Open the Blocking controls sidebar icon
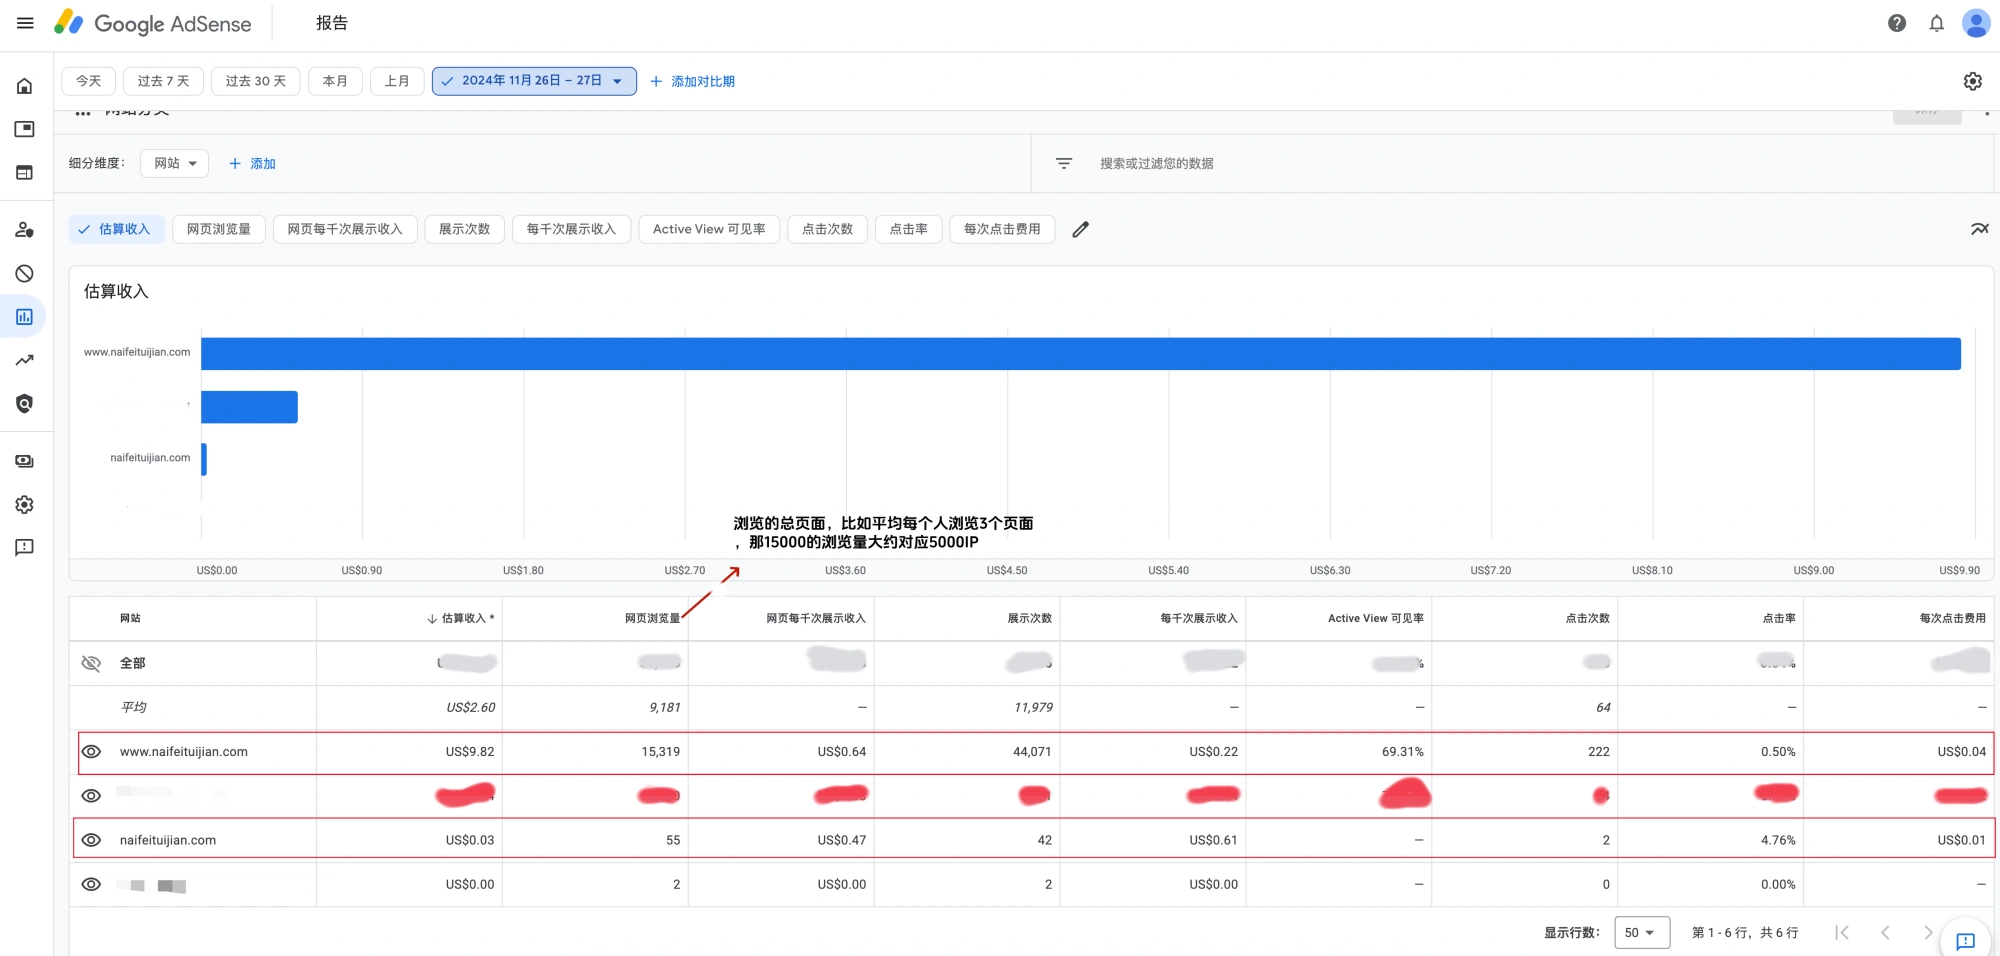This screenshot has width=2000, height=956. (x=24, y=273)
